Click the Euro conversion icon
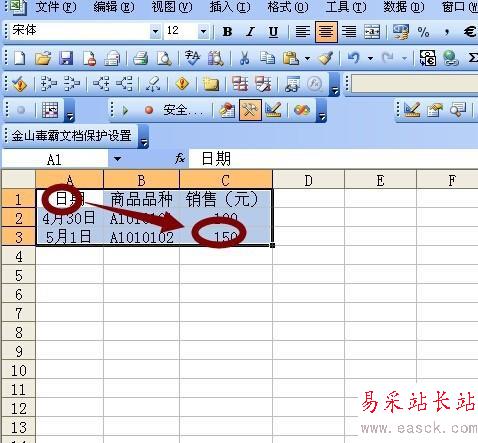478x443 pixels. [428, 58]
